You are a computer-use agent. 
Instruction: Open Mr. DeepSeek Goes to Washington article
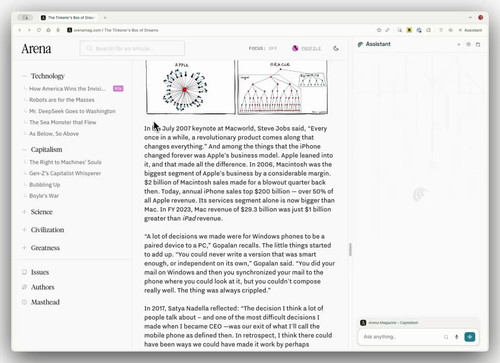pyautogui.click(x=72, y=111)
